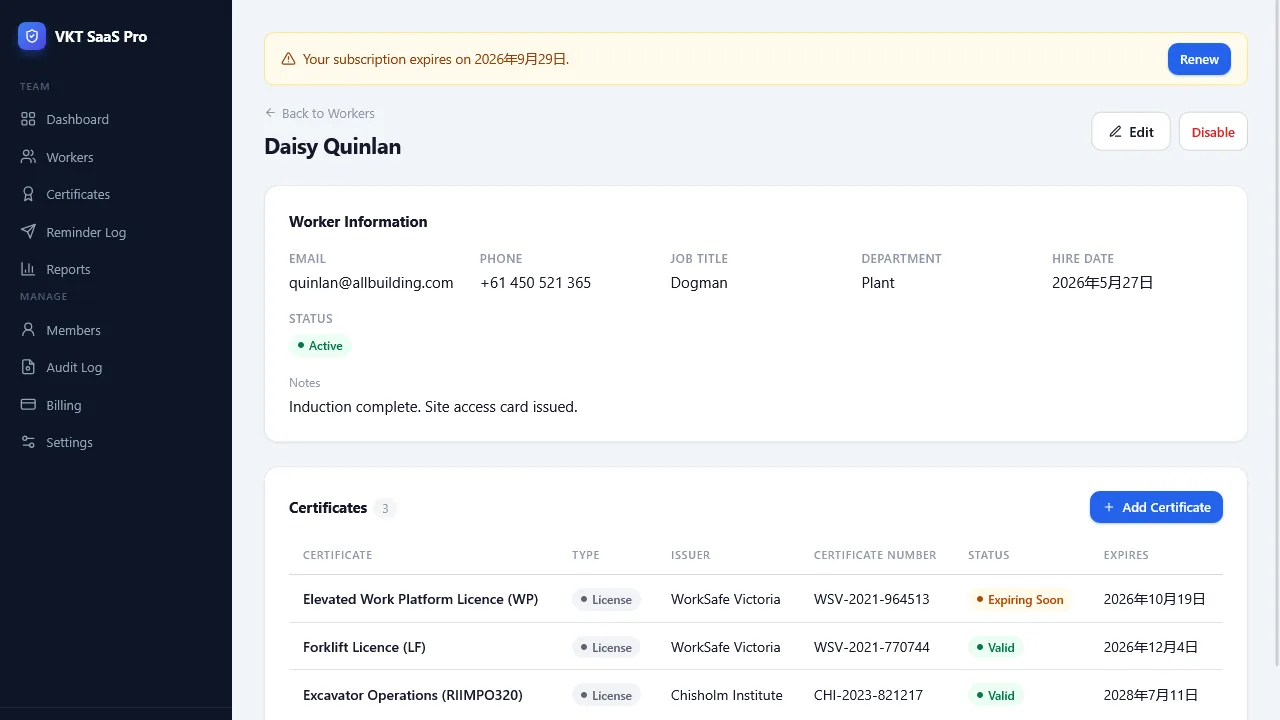
Task: Click the Valid badge for Forklift Licence
Action: pyautogui.click(x=995, y=648)
